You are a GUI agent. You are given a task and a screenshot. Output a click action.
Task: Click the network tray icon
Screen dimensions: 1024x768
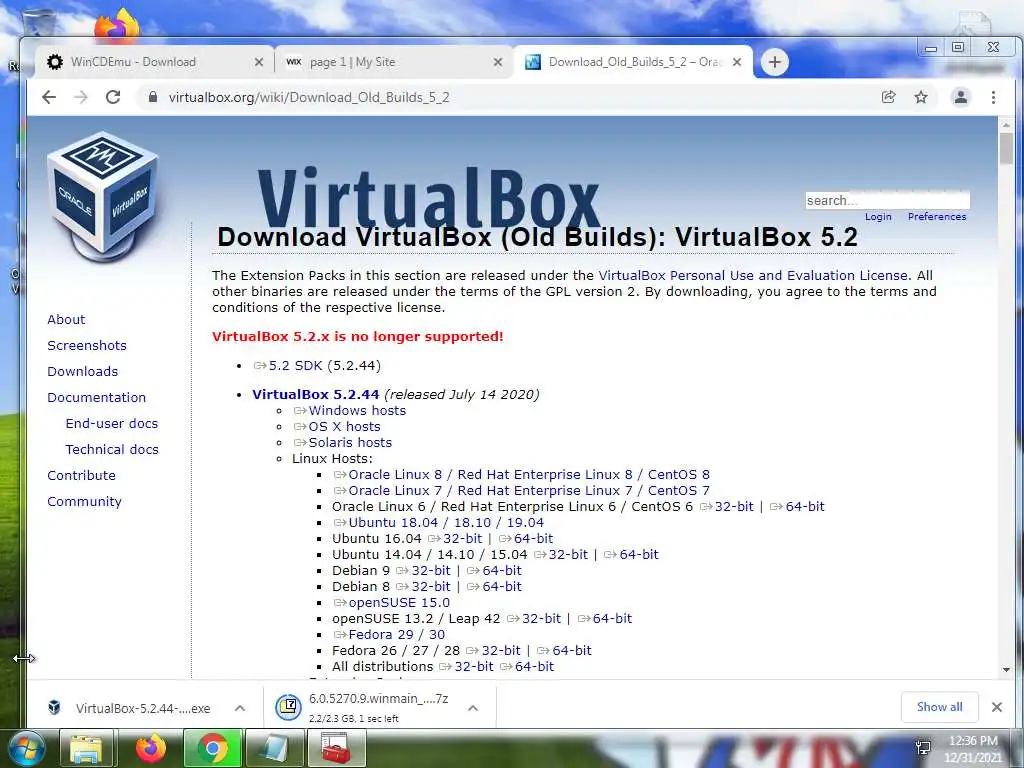click(x=923, y=748)
